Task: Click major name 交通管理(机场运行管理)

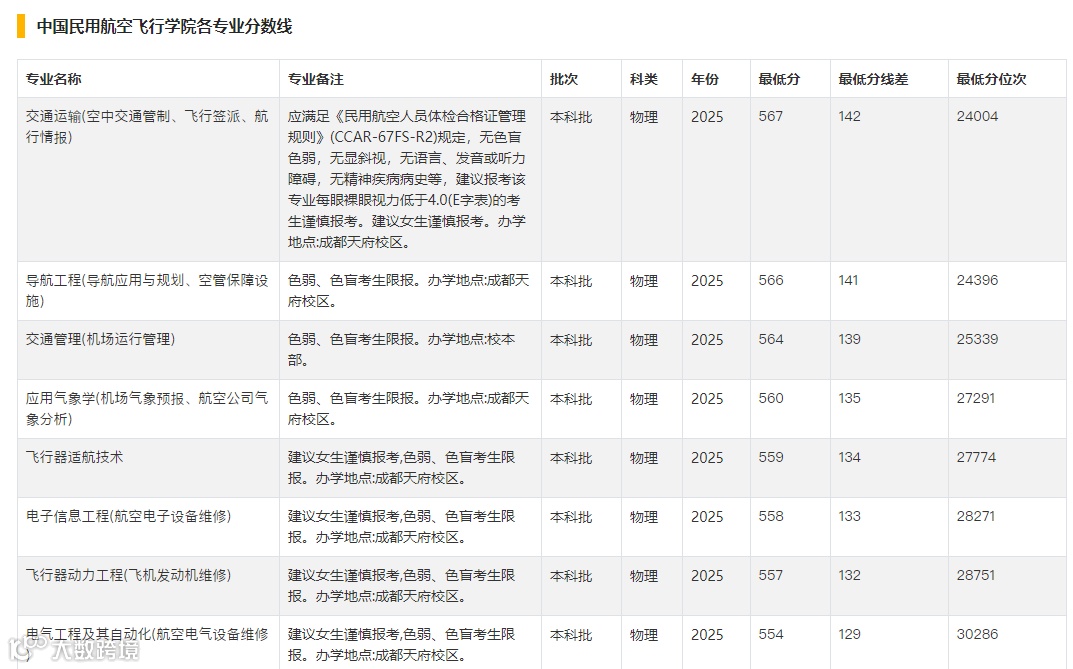Action: click(x=101, y=339)
